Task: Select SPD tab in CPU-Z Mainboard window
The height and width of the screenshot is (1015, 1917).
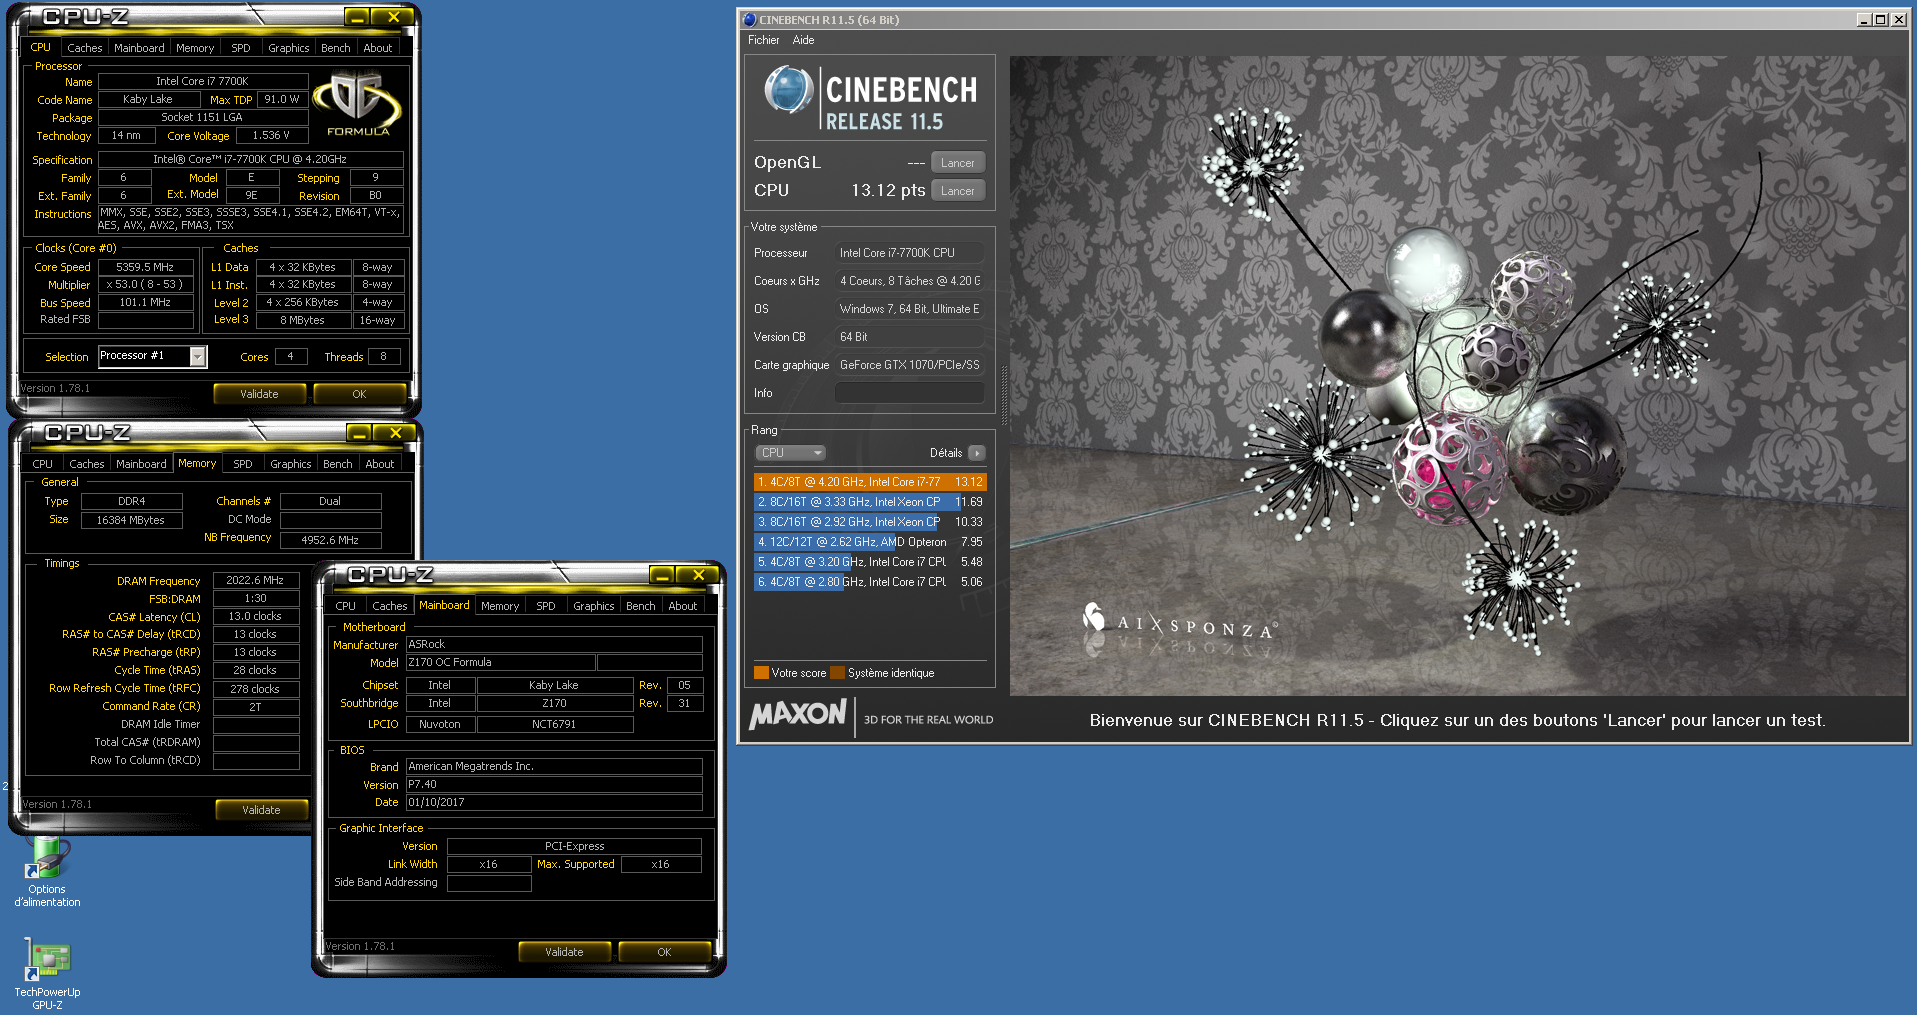Action: [546, 606]
